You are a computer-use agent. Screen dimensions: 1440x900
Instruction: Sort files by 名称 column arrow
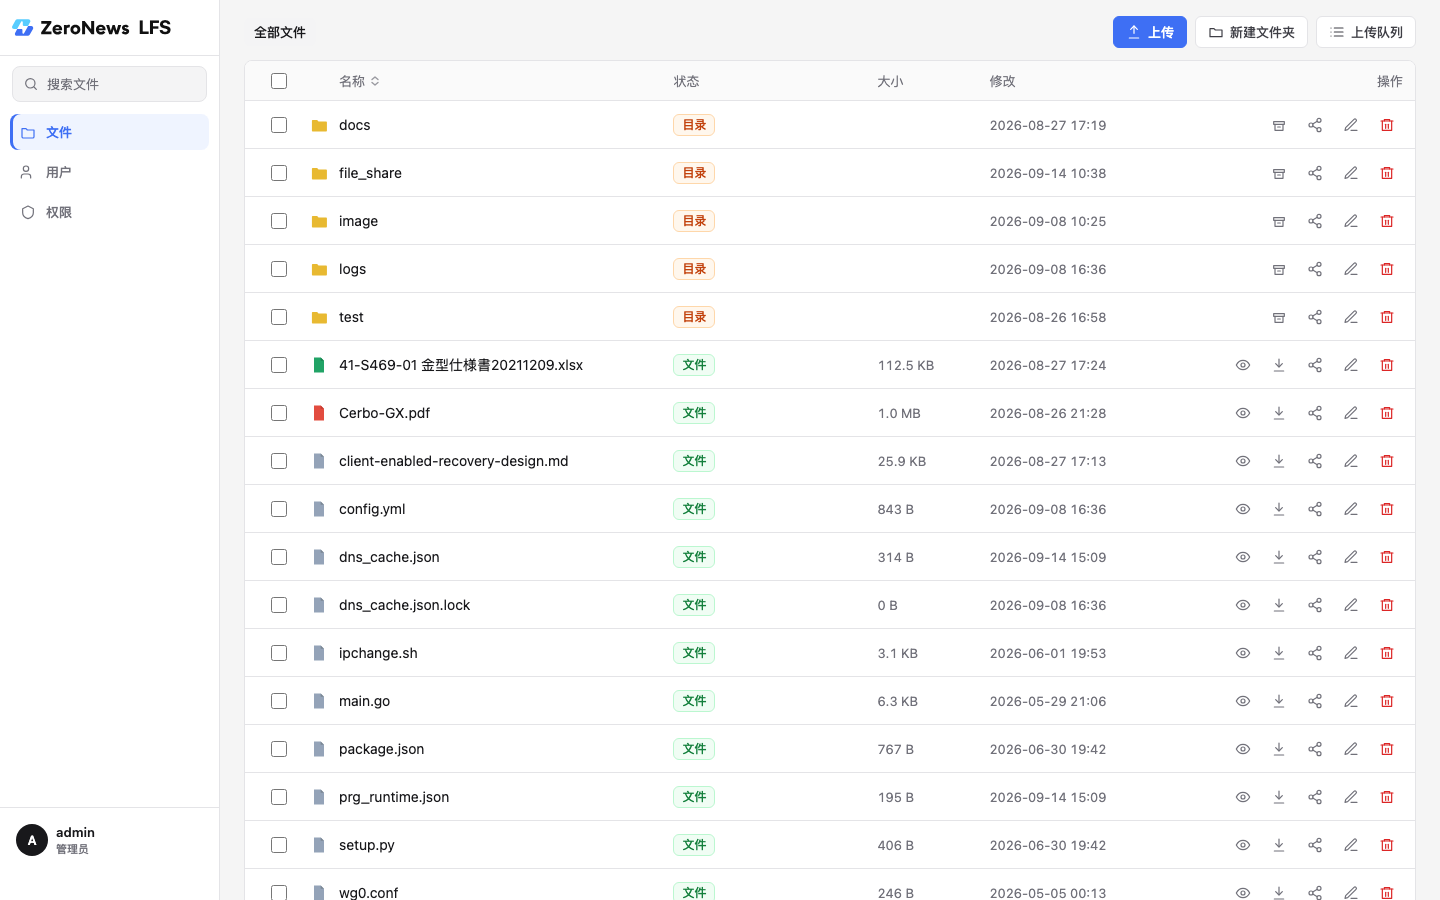[x=375, y=81]
